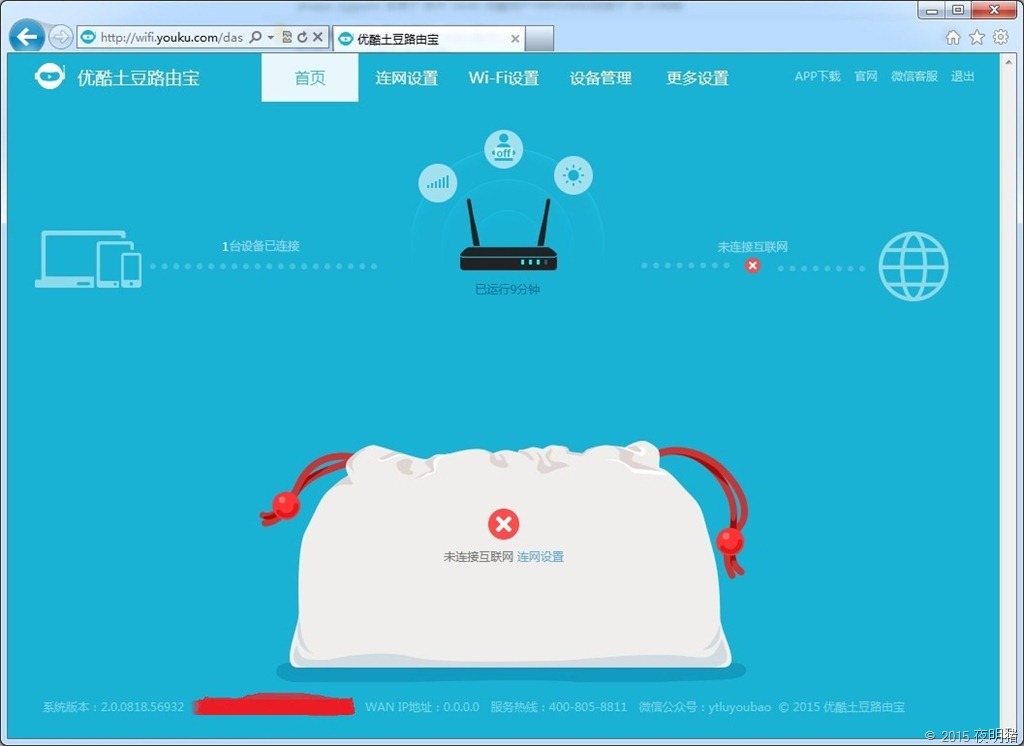The image size is (1024, 746).
Task: Open the 首页 home tab
Action: point(310,78)
